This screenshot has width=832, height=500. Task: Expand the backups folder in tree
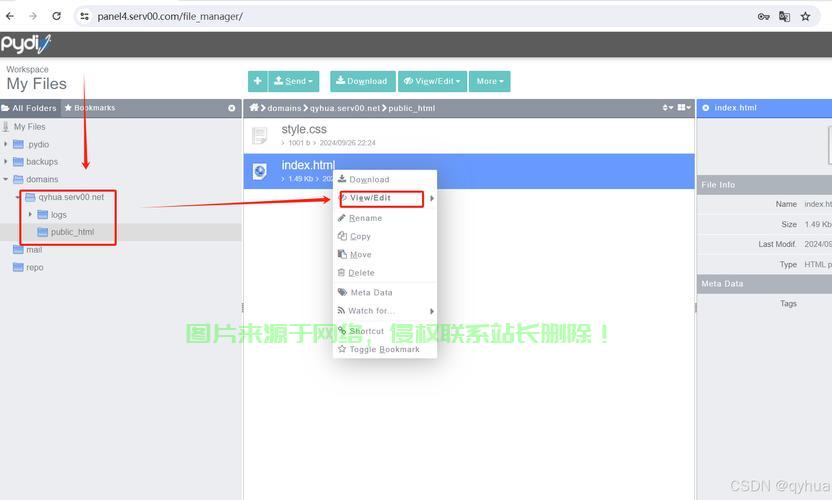tap(6, 162)
